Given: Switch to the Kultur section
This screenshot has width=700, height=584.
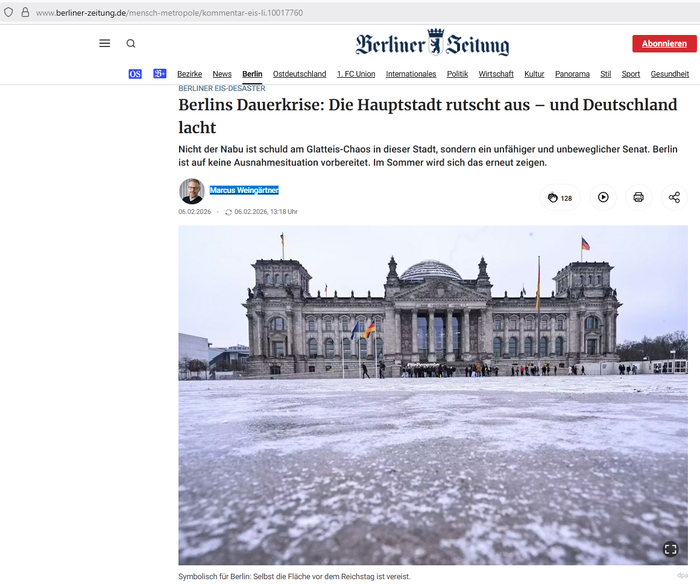Looking at the screenshot, I should [534, 74].
